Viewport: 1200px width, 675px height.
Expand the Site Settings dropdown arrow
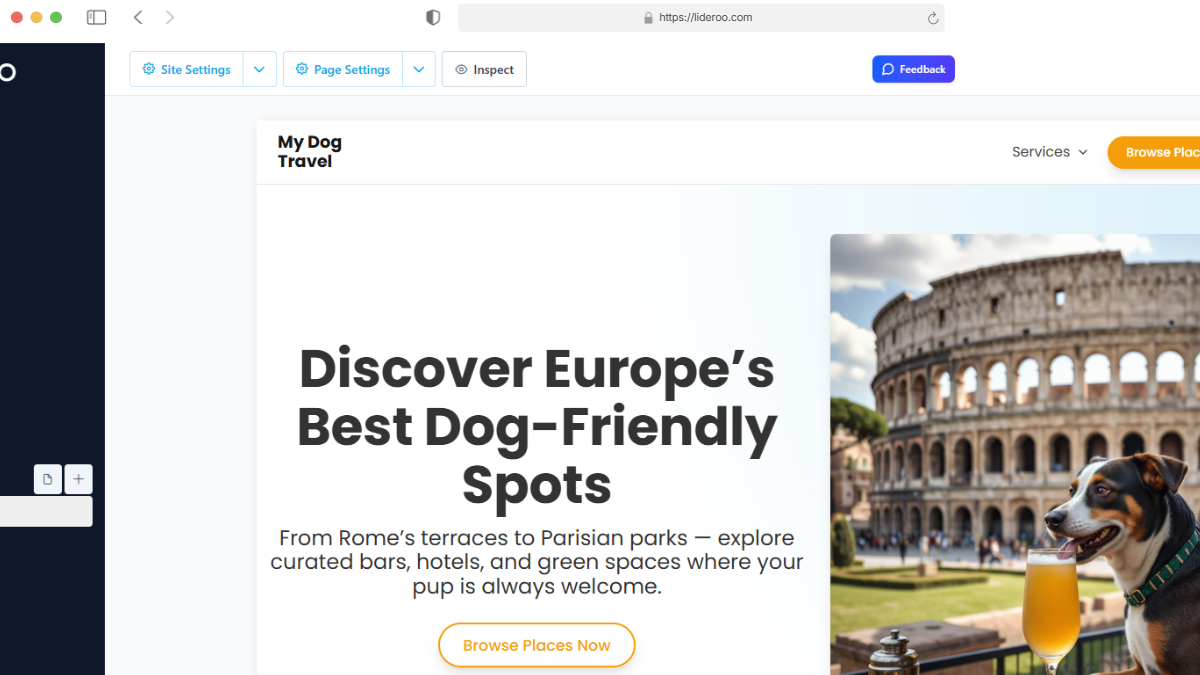point(259,70)
